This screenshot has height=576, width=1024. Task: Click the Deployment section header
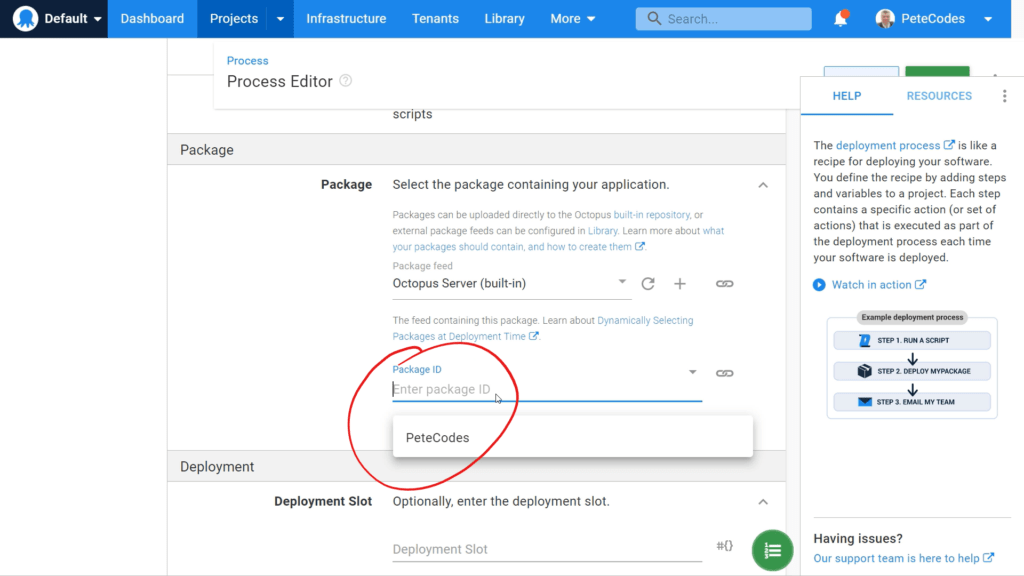pyautogui.click(x=477, y=466)
